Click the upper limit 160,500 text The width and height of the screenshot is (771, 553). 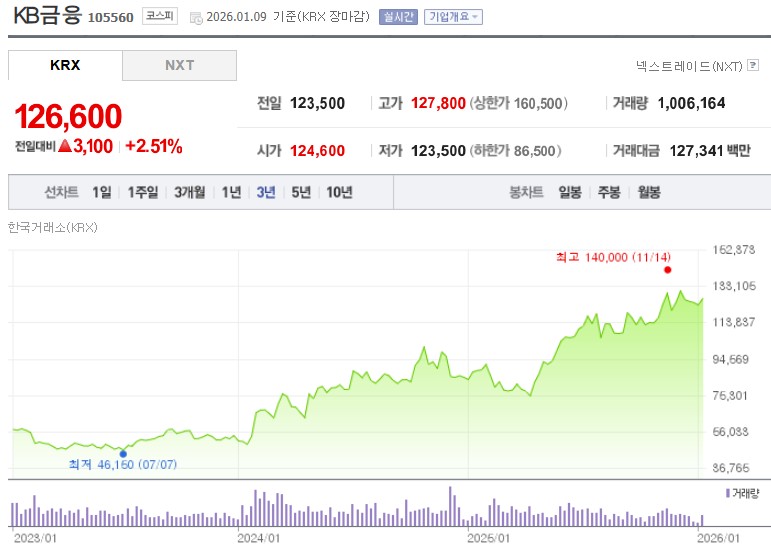click(x=519, y=103)
